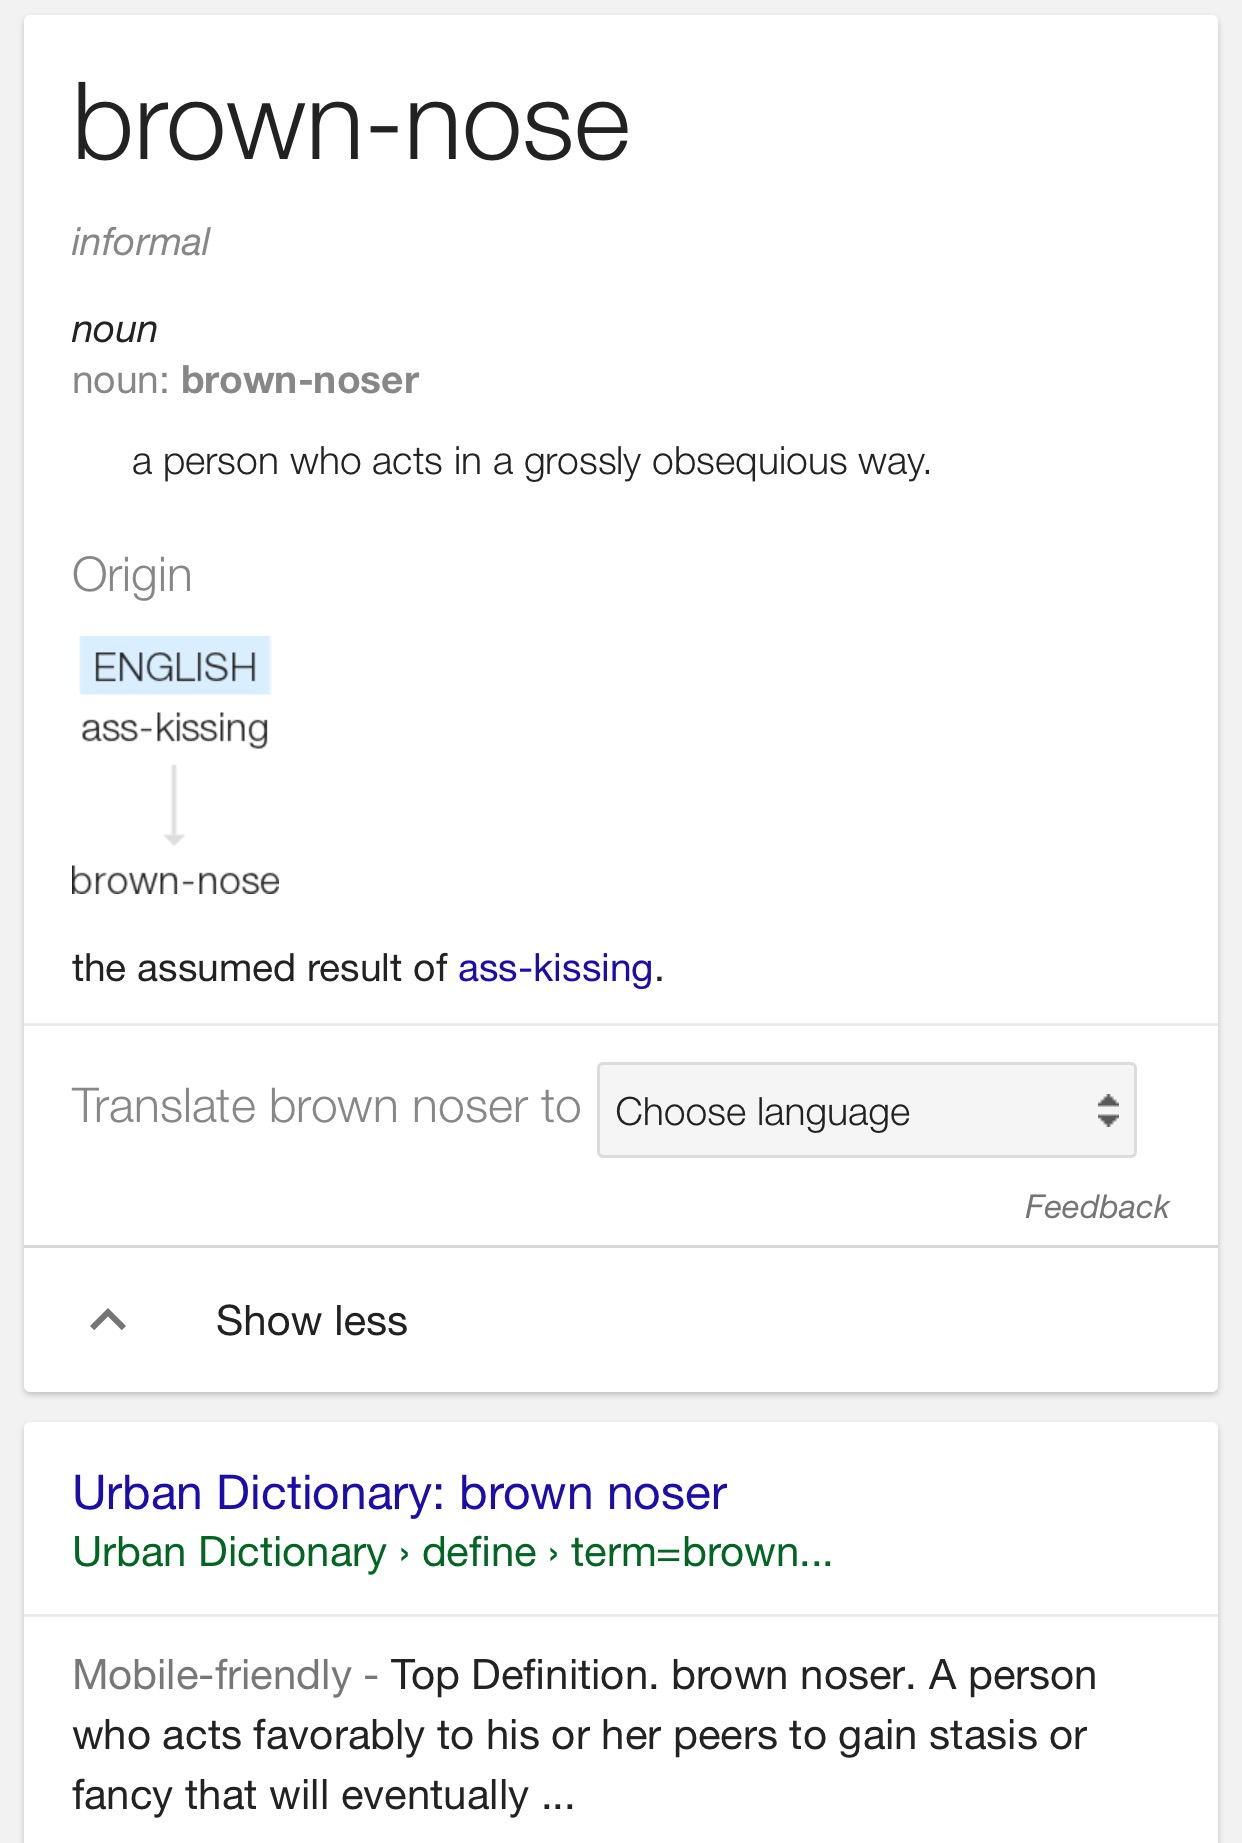Viewport: 1242px width, 1843px height.
Task: Click the Mobile-friendly label
Action: pos(212,1675)
